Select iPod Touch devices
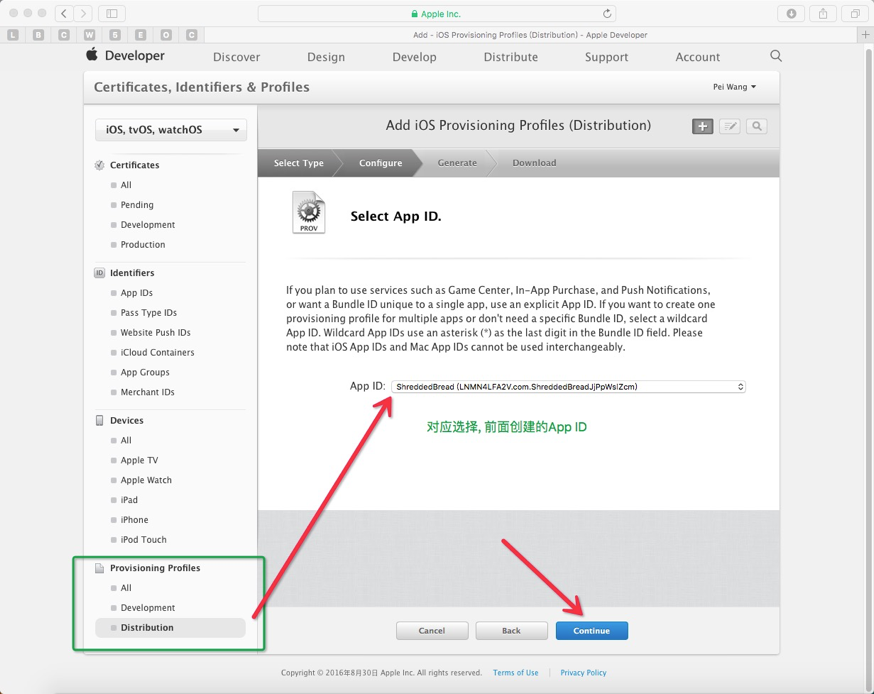The image size is (874, 694). (x=143, y=540)
